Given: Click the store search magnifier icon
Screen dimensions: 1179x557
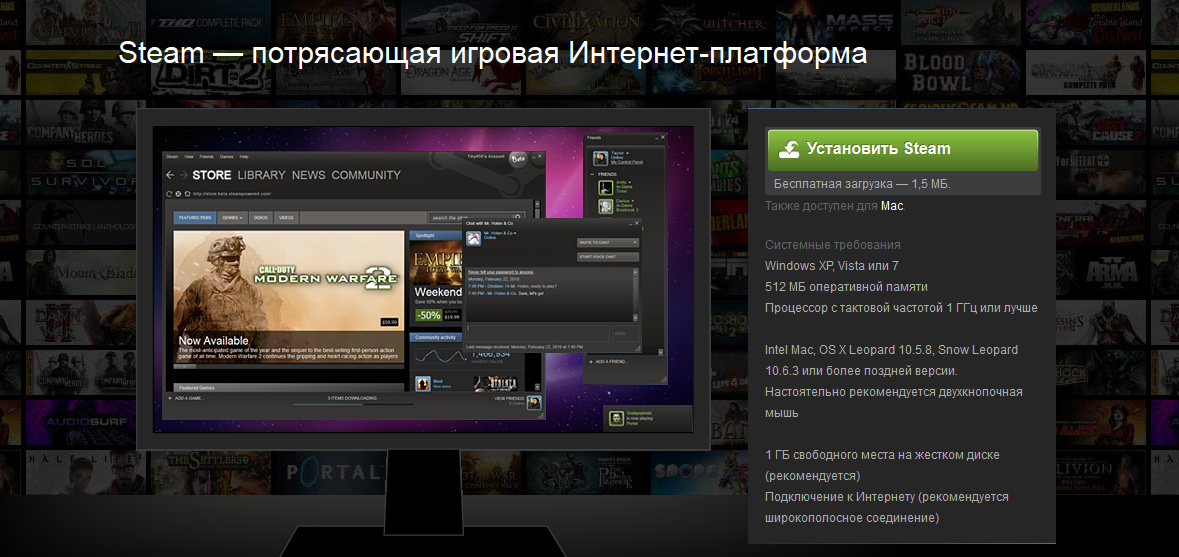Looking at the screenshot, I should click(517, 217).
